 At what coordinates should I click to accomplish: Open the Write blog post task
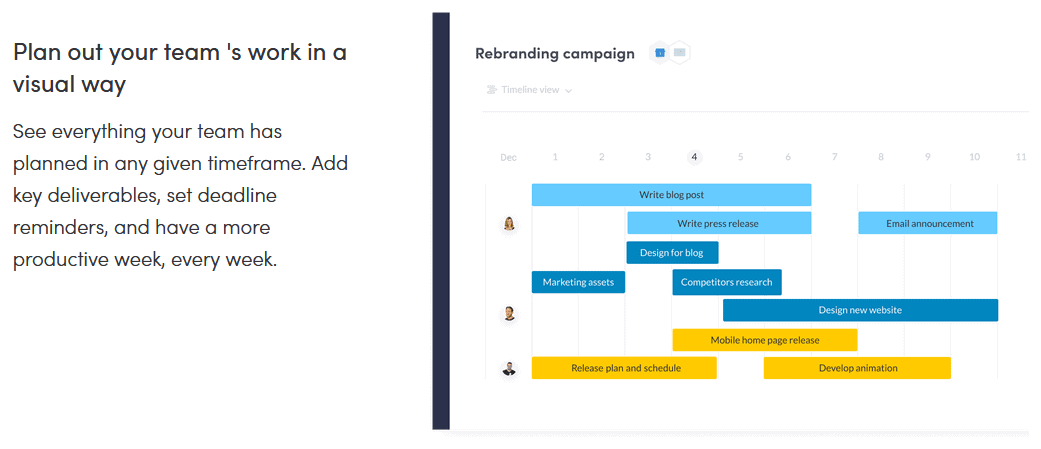(x=672, y=195)
